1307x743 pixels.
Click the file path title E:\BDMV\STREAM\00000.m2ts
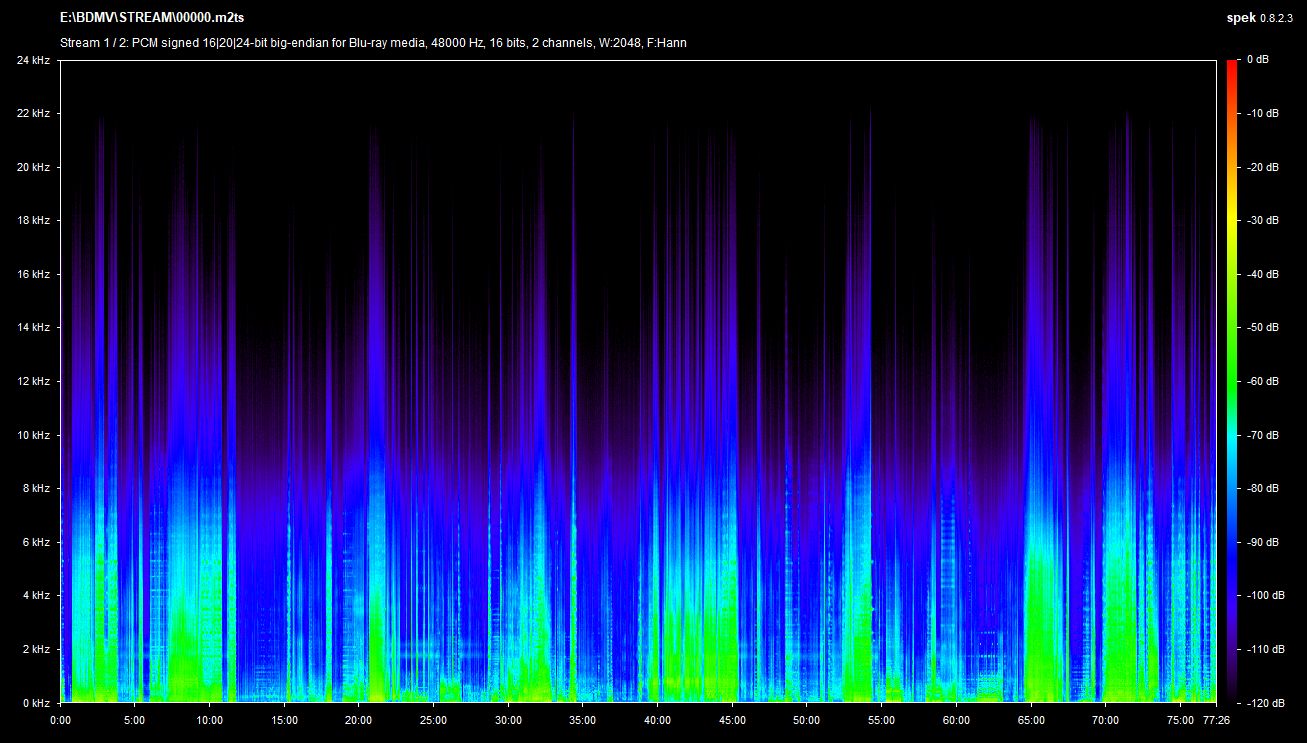(152, 18)
